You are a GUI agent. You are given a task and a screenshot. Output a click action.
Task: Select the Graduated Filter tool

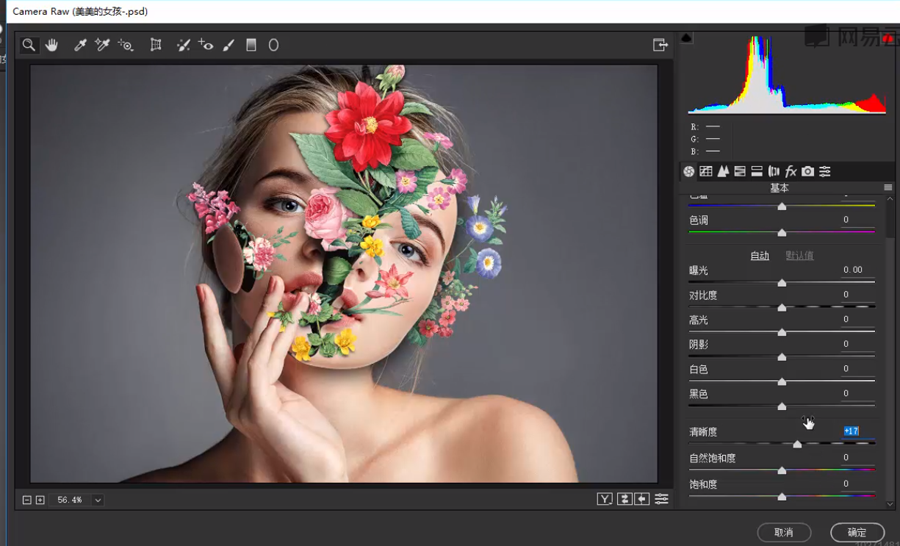pyautogui.click(x=251, y=45)
